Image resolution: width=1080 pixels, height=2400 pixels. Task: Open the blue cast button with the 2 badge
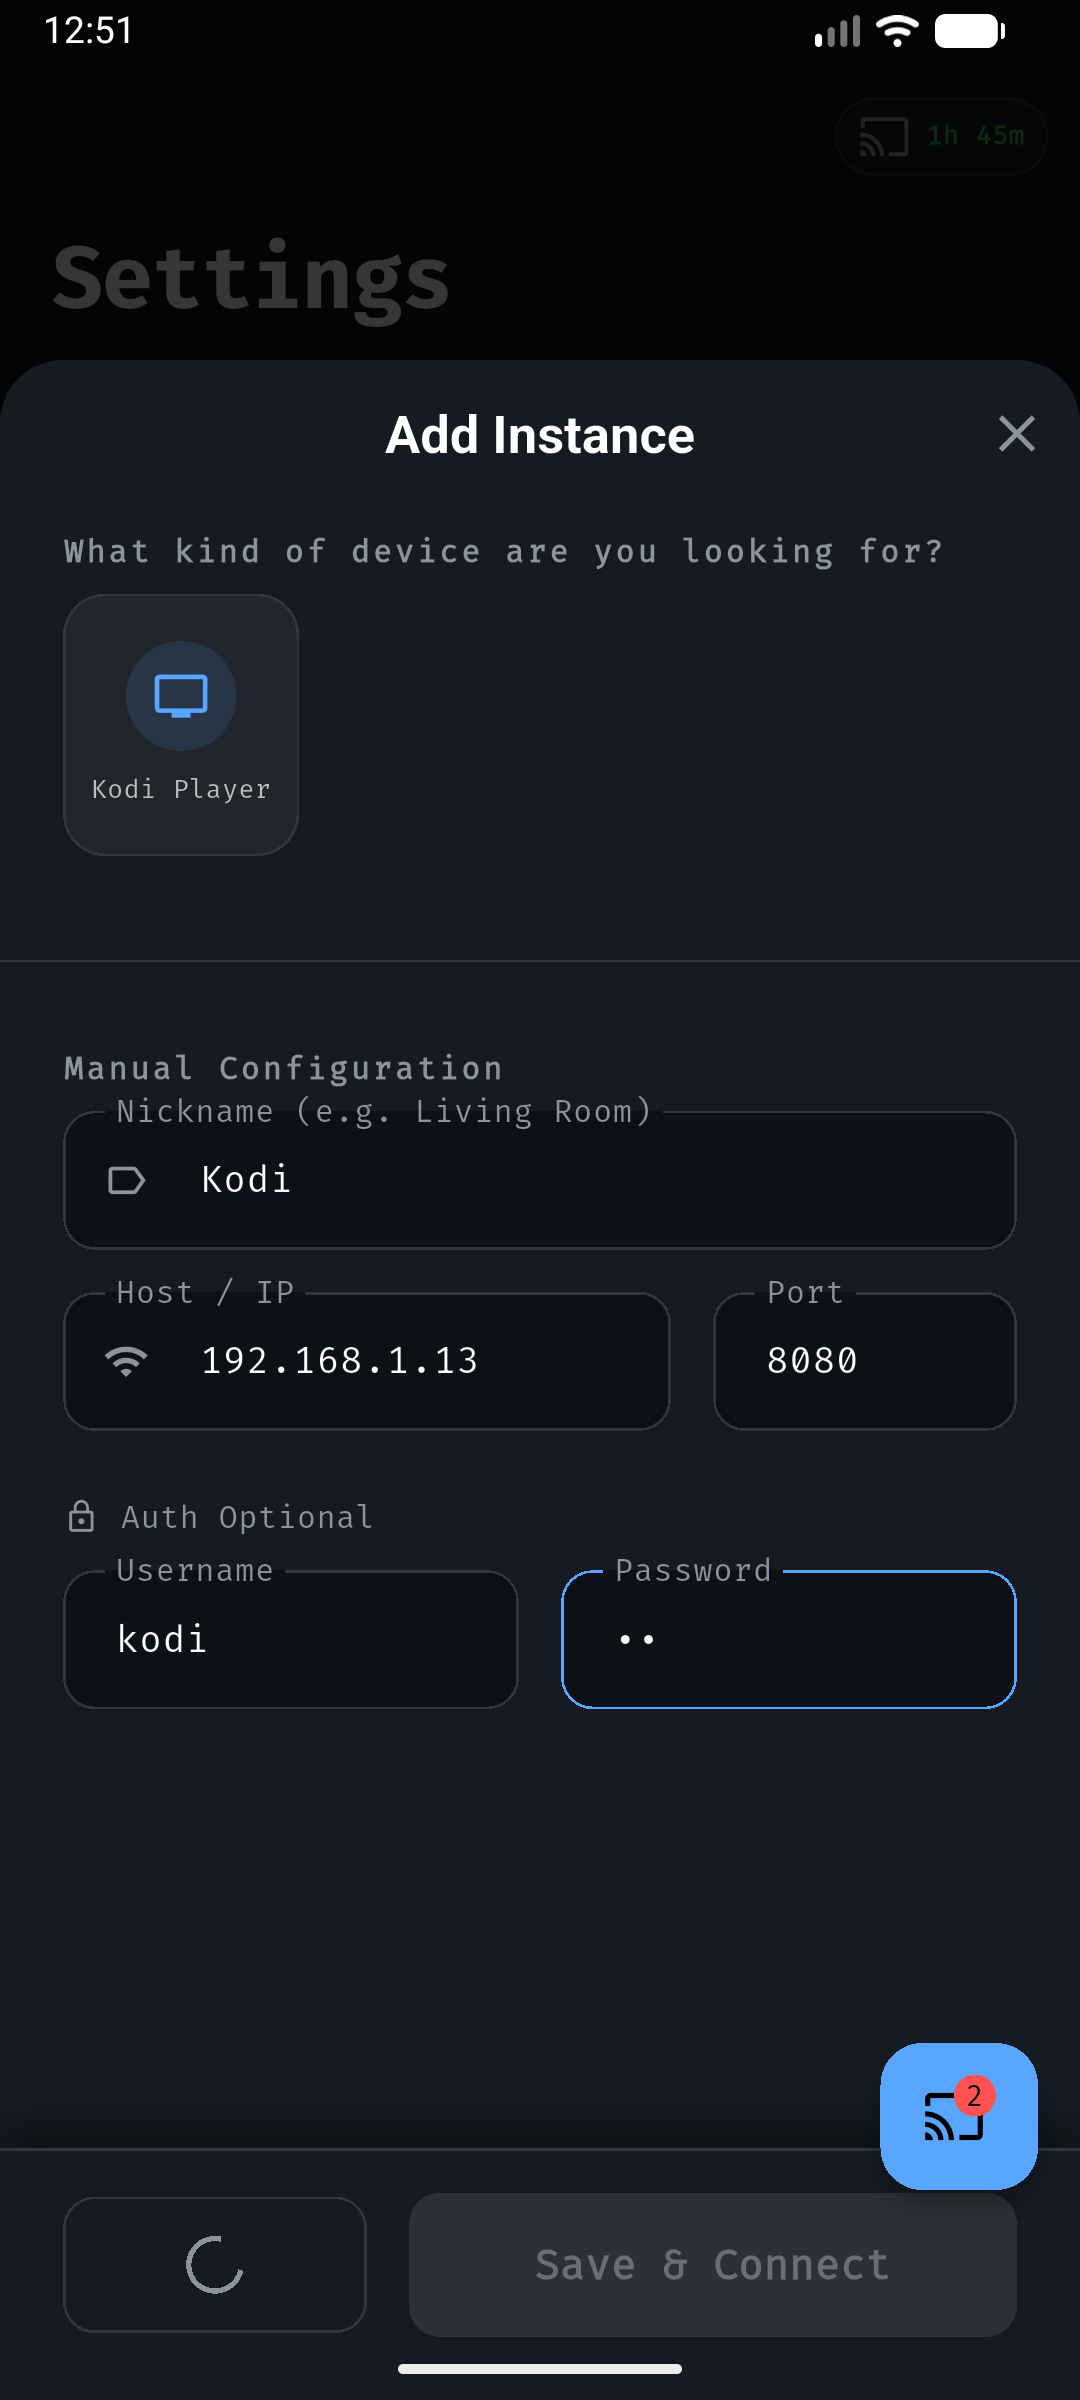tap(957, 2115)
